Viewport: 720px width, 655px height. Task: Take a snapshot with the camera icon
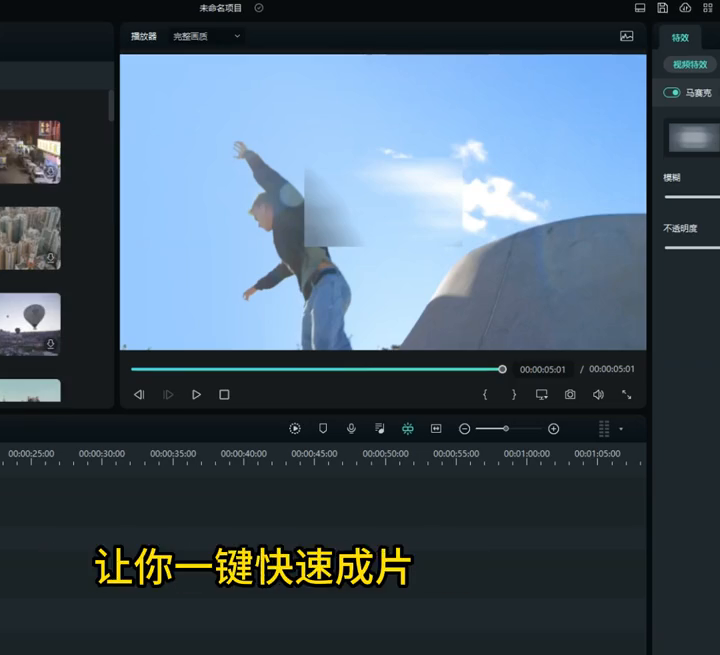570,395
